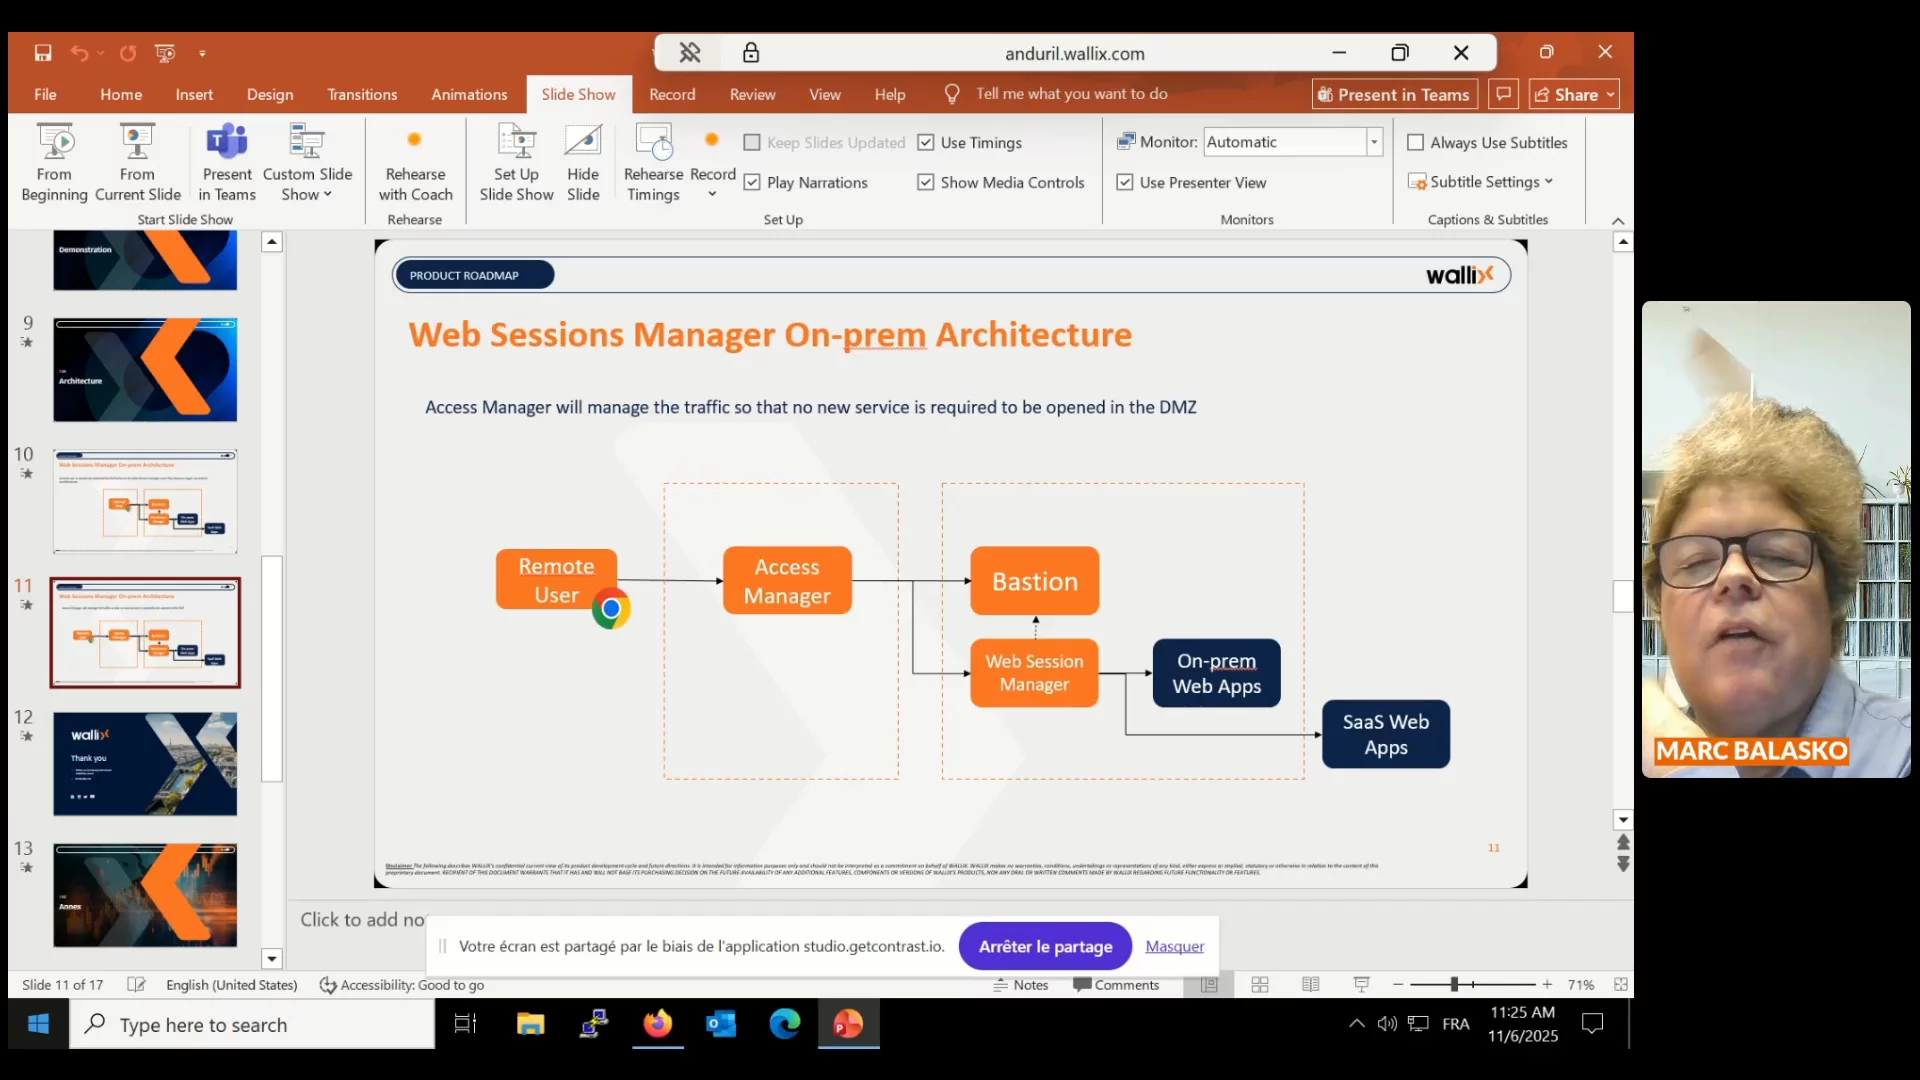Start slideshow From Beginning

point(55,162)
